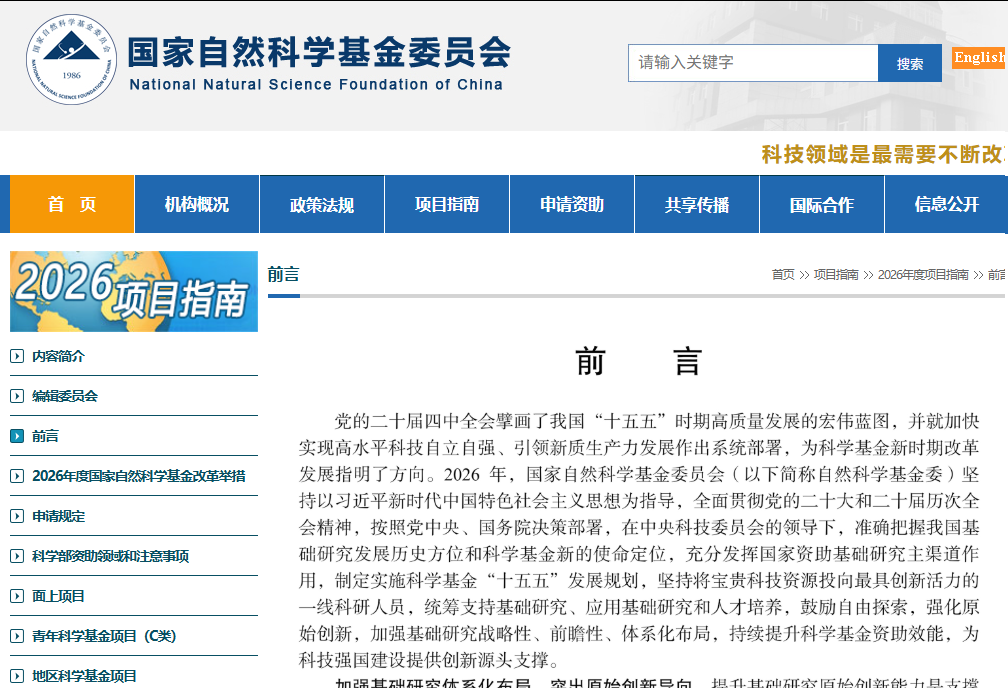Open the 政策法规 menu
The width and height of the screenshot is (1008, 688).
(x=321, y=203)
